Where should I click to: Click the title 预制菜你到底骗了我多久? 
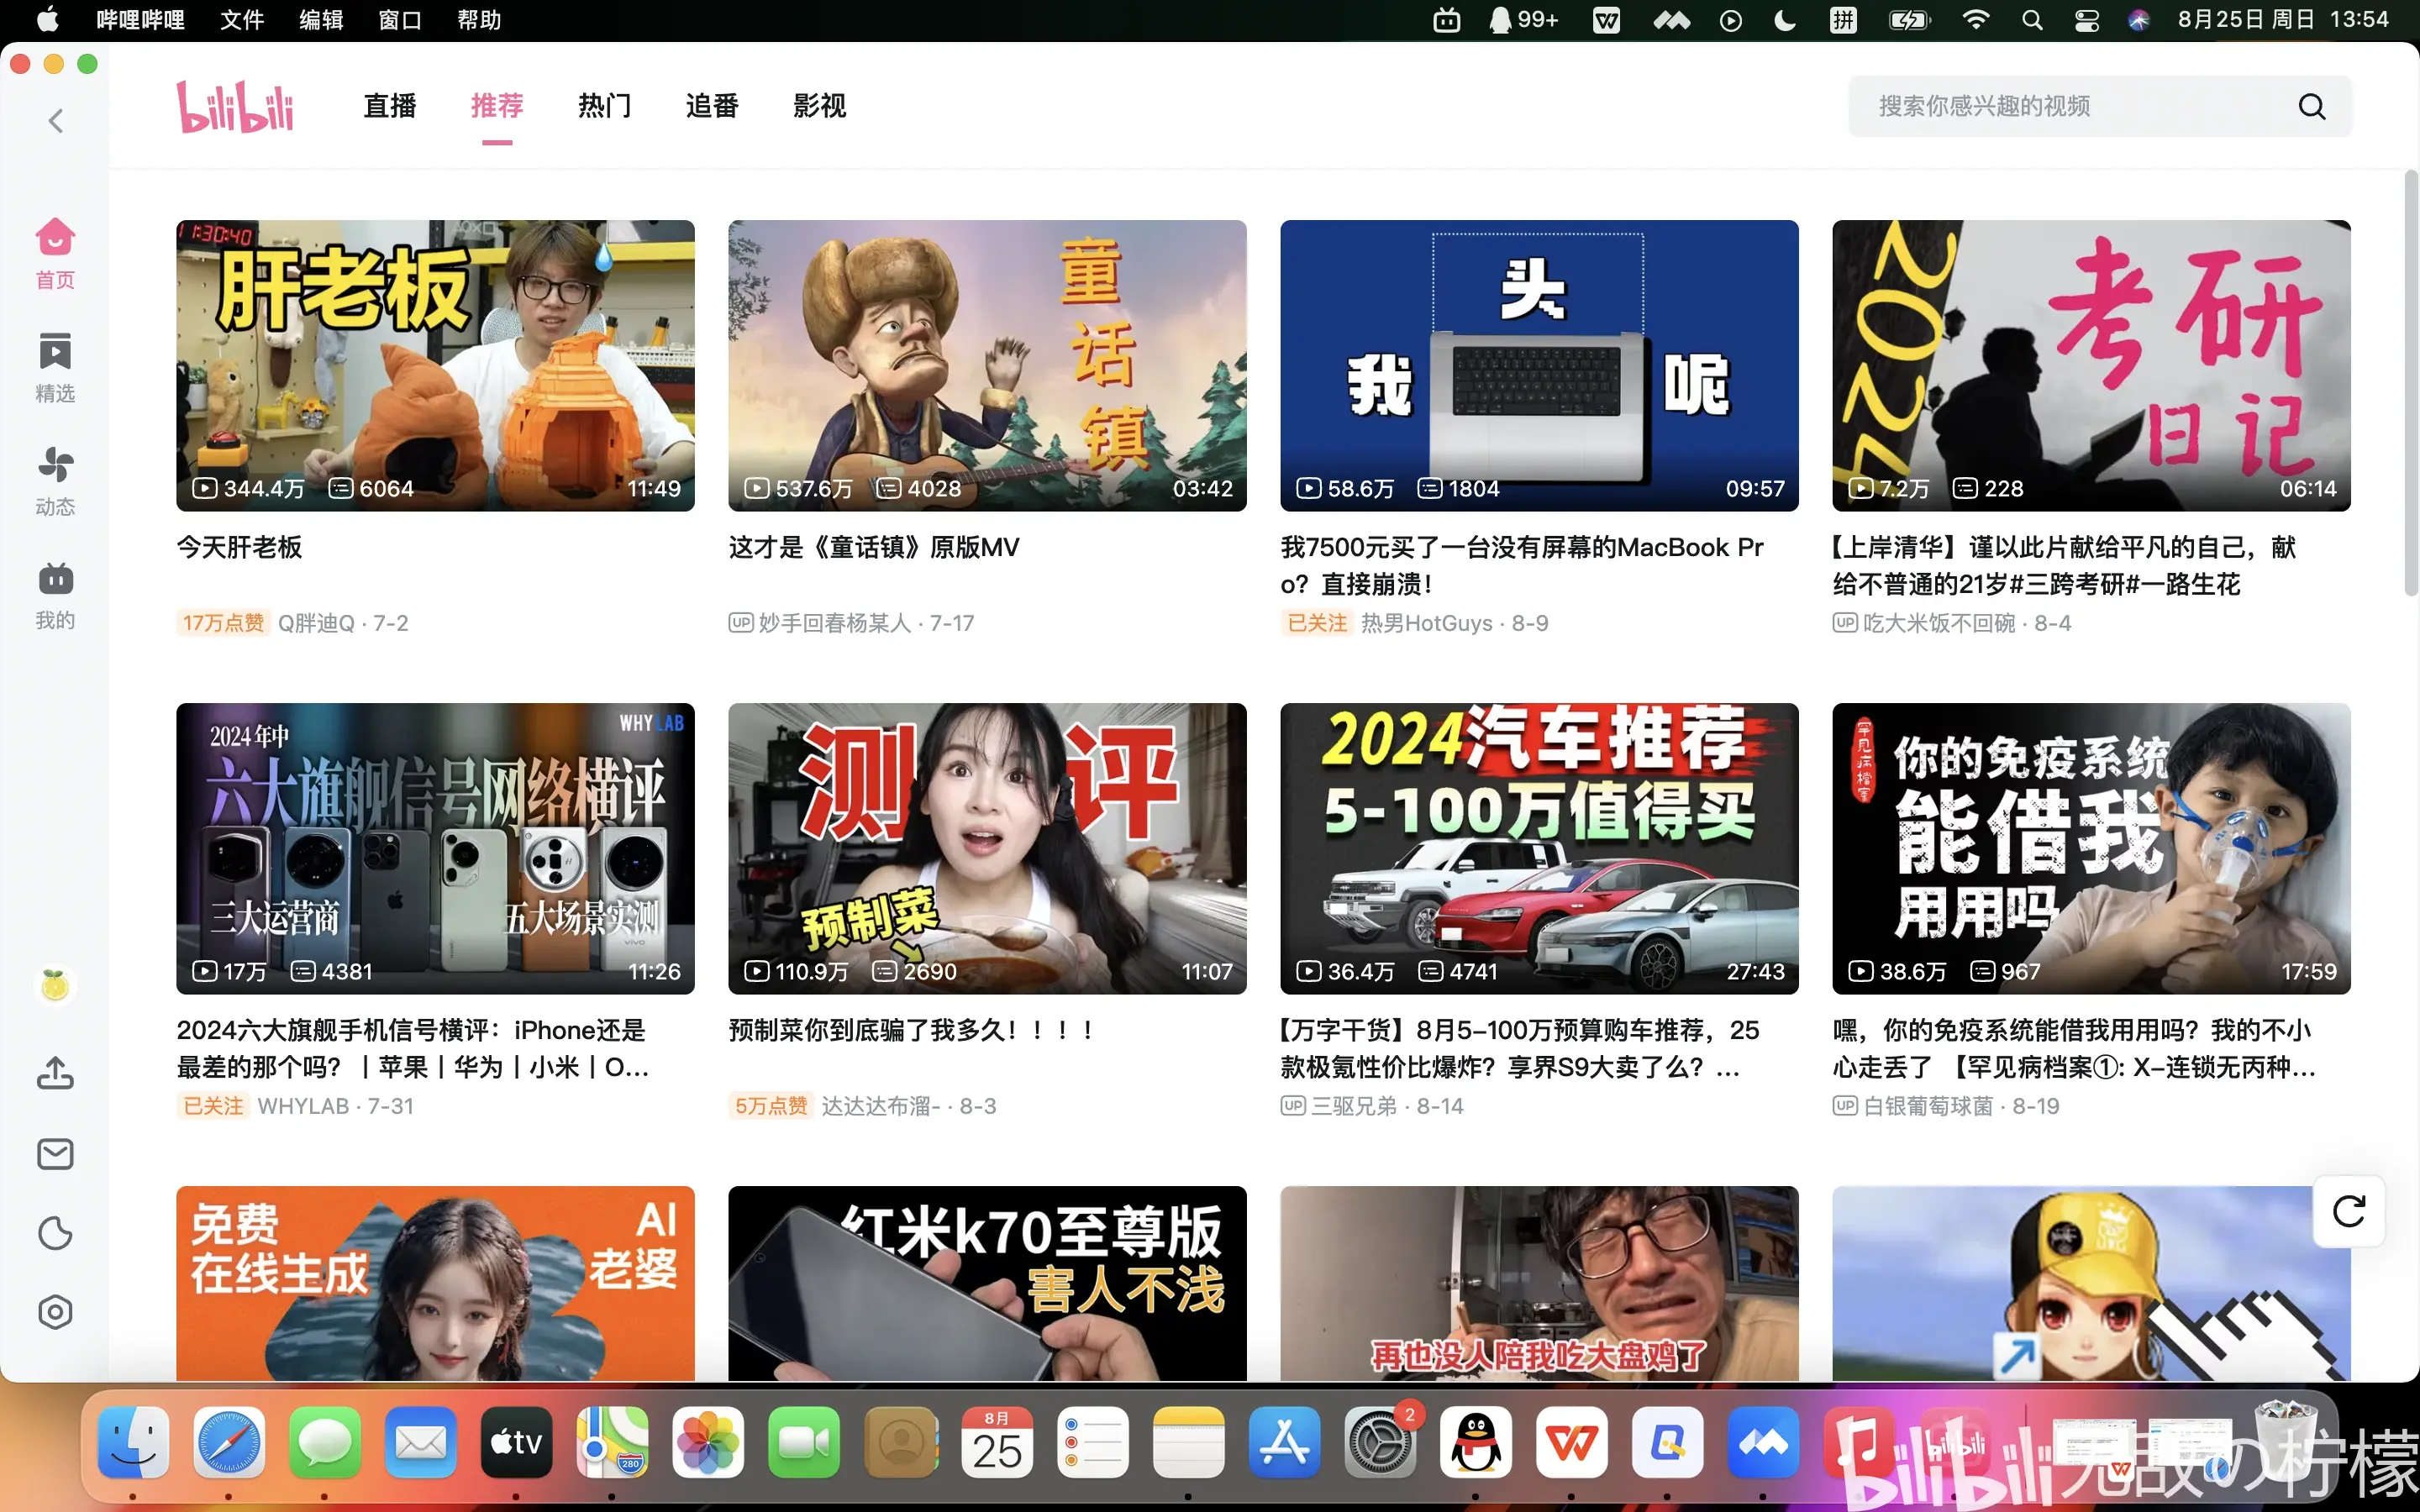(911, 1030)
